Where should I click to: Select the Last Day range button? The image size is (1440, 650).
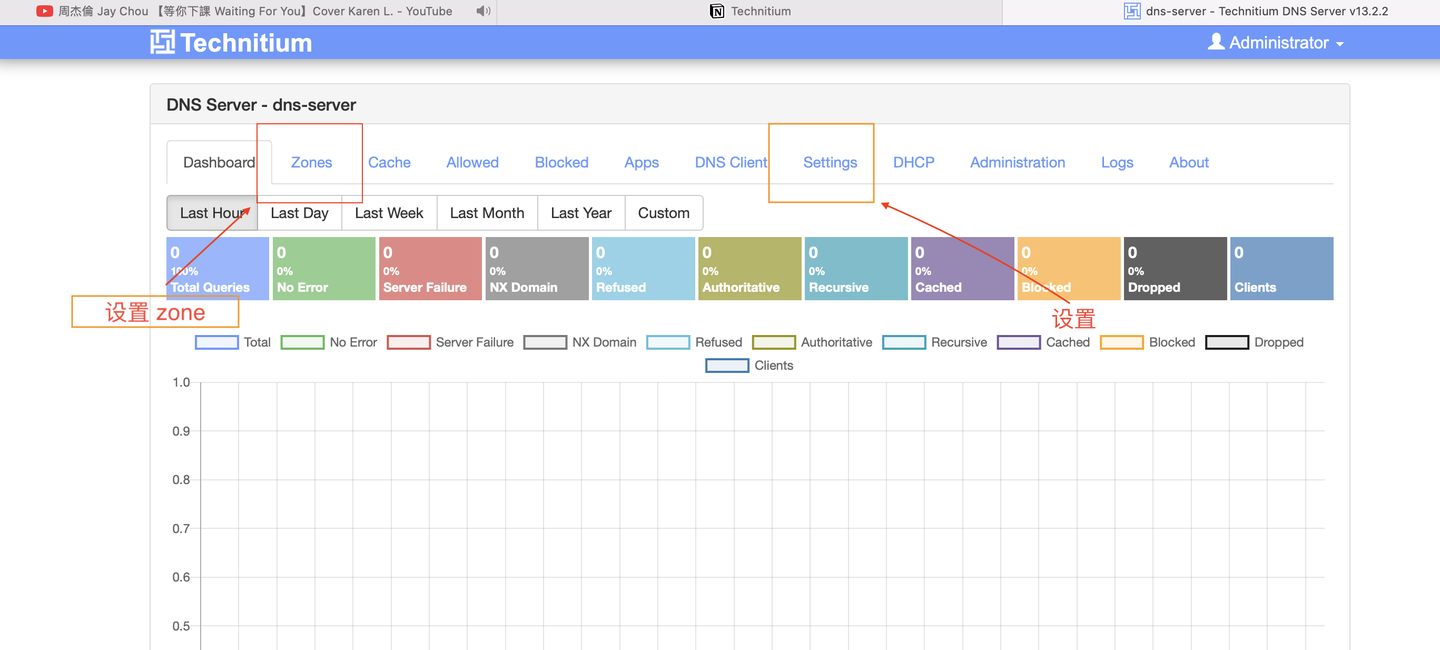point(299,213)
